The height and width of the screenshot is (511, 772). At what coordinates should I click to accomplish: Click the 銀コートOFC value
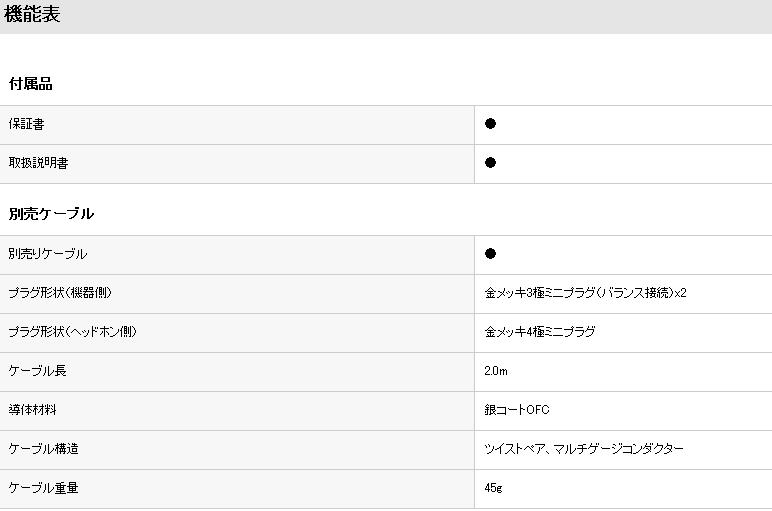(x=517, y=410)
